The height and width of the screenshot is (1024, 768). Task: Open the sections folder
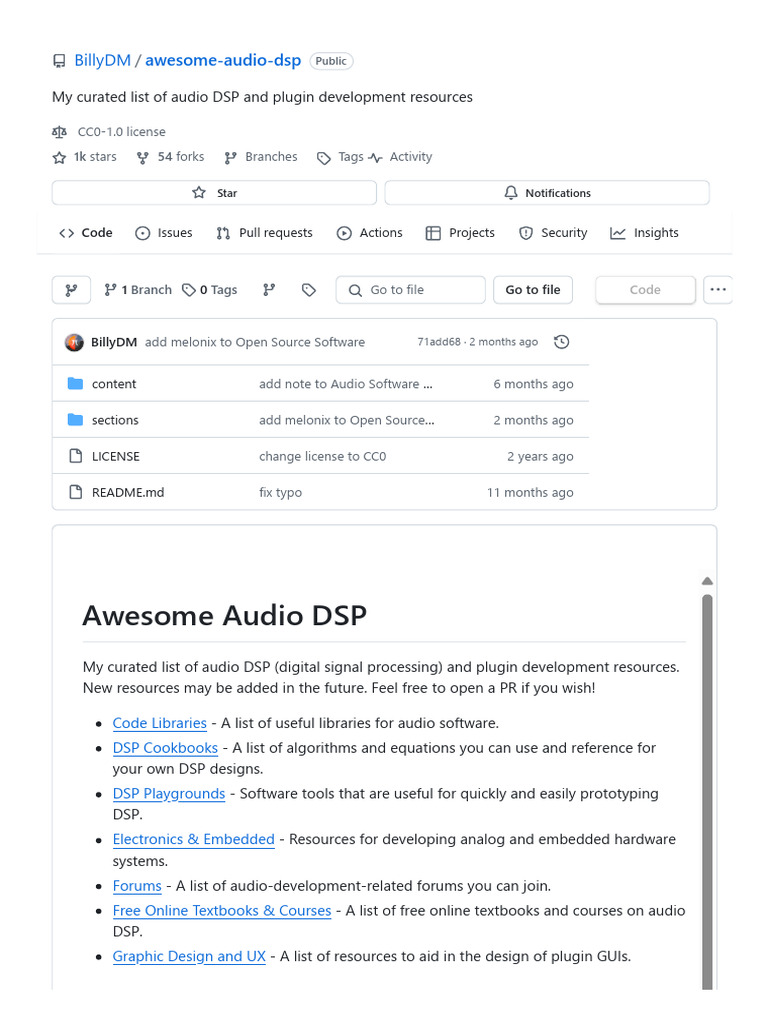[116, 420]
